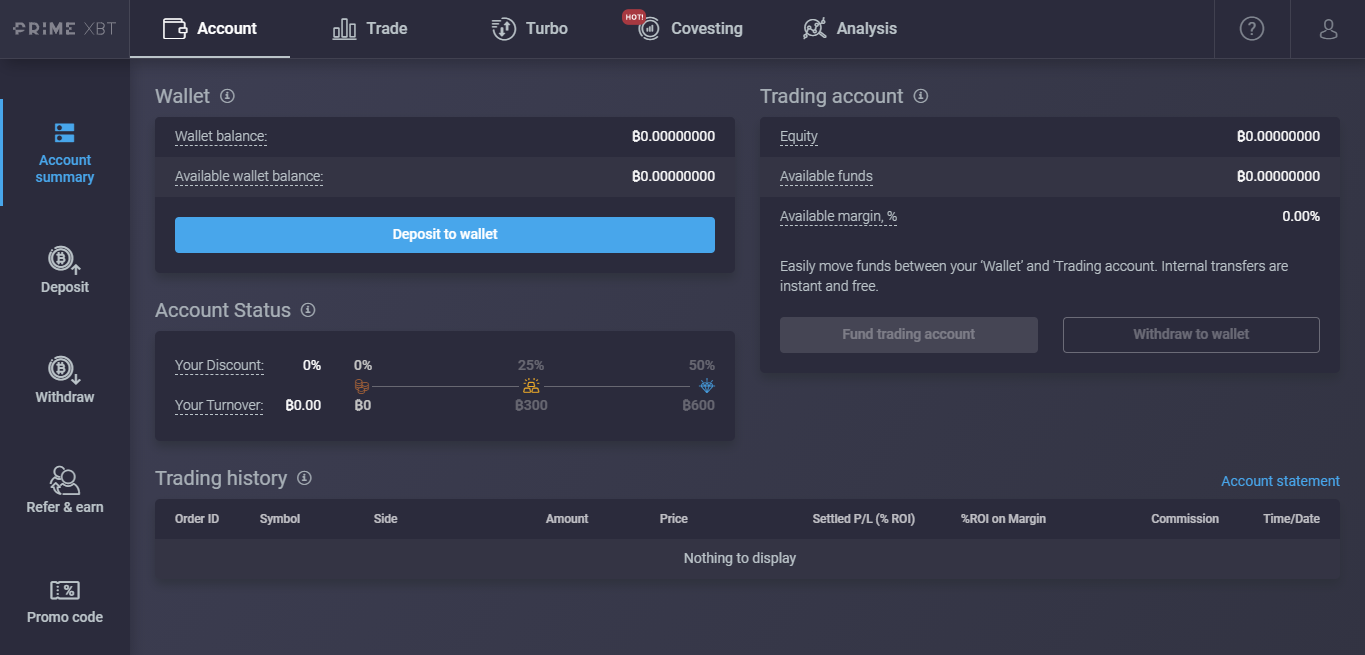Click the PrimeXBT logo

click(65, 29)
